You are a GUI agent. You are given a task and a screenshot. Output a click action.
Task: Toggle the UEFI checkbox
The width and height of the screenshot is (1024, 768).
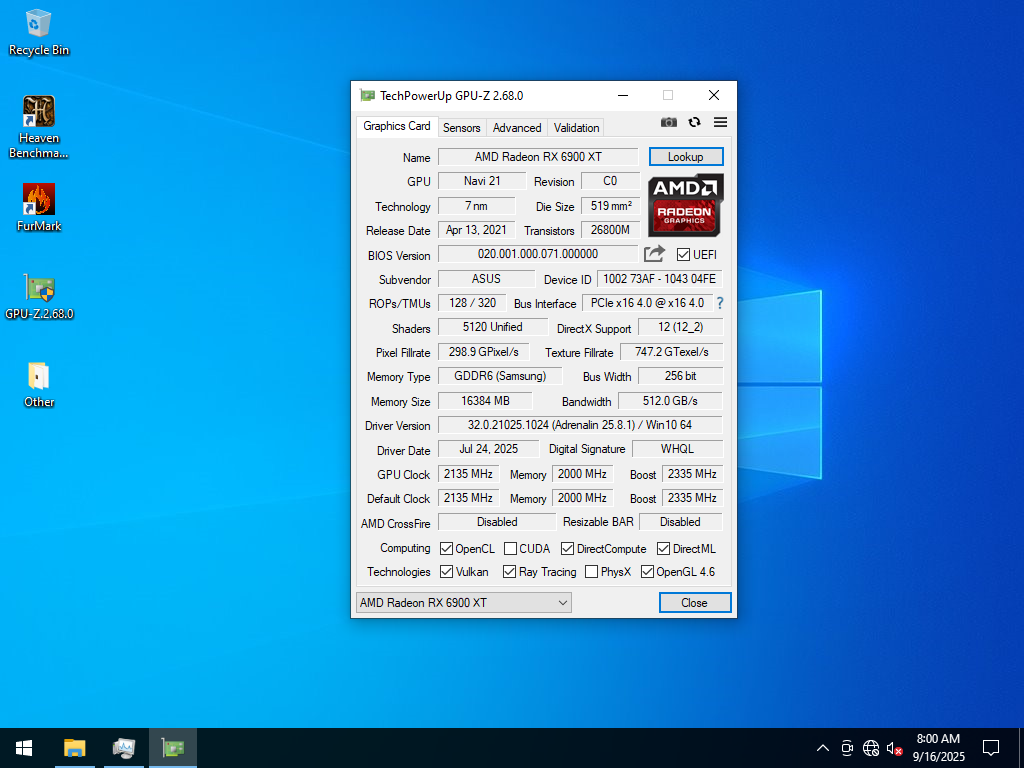[683, 255]
